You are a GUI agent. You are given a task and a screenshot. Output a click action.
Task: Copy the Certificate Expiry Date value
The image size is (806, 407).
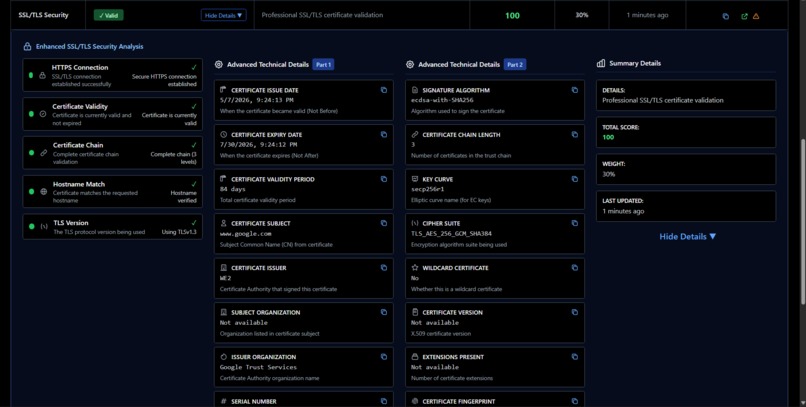pos(383,135)
